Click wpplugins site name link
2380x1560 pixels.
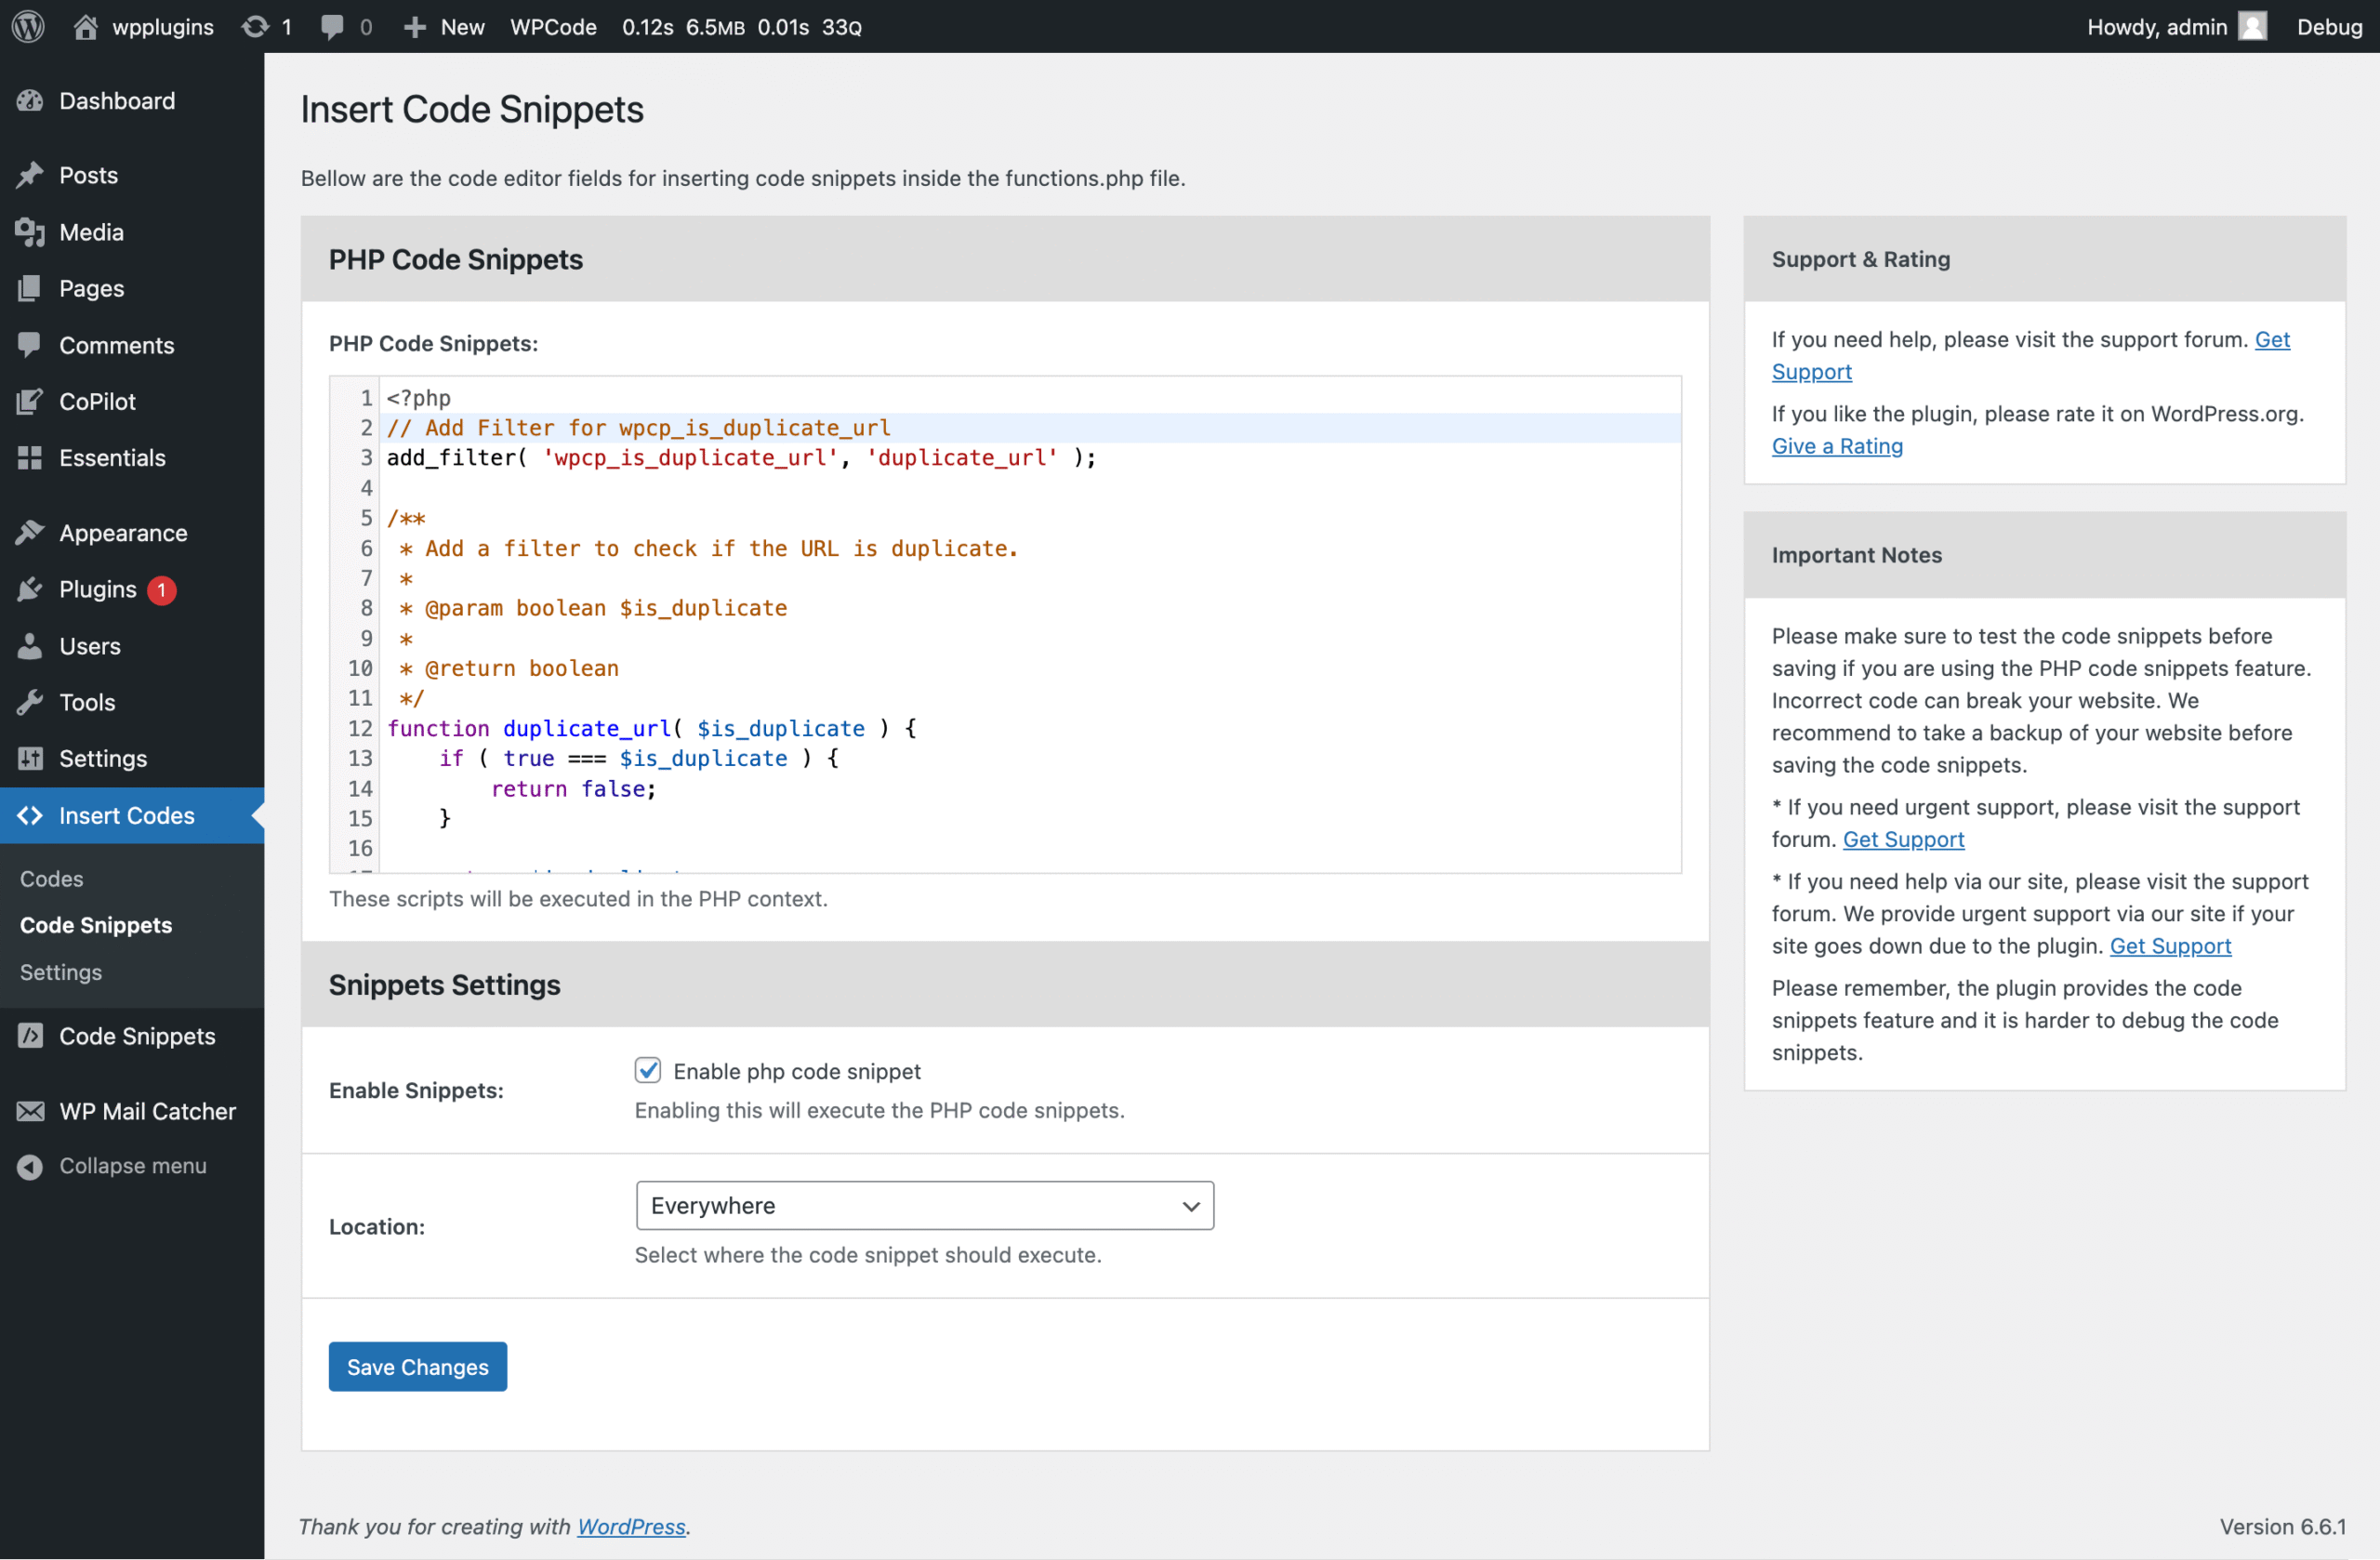(163, 27)
